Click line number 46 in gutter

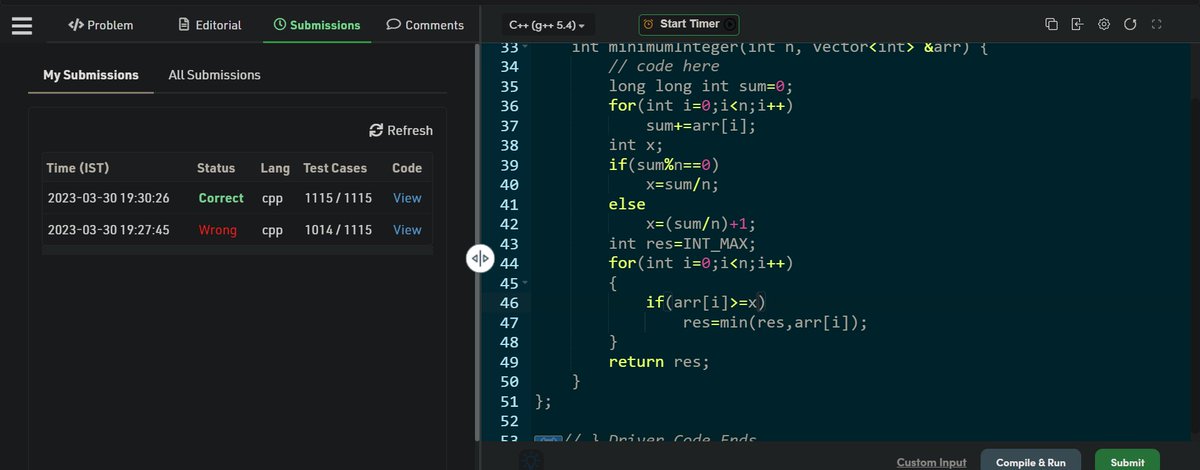508,303
